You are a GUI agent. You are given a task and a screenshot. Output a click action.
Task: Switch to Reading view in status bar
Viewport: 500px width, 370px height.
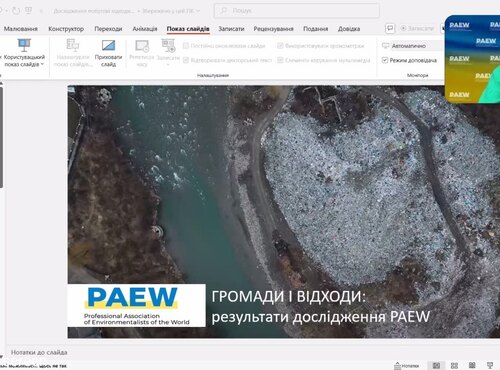(x=472, y=365)
